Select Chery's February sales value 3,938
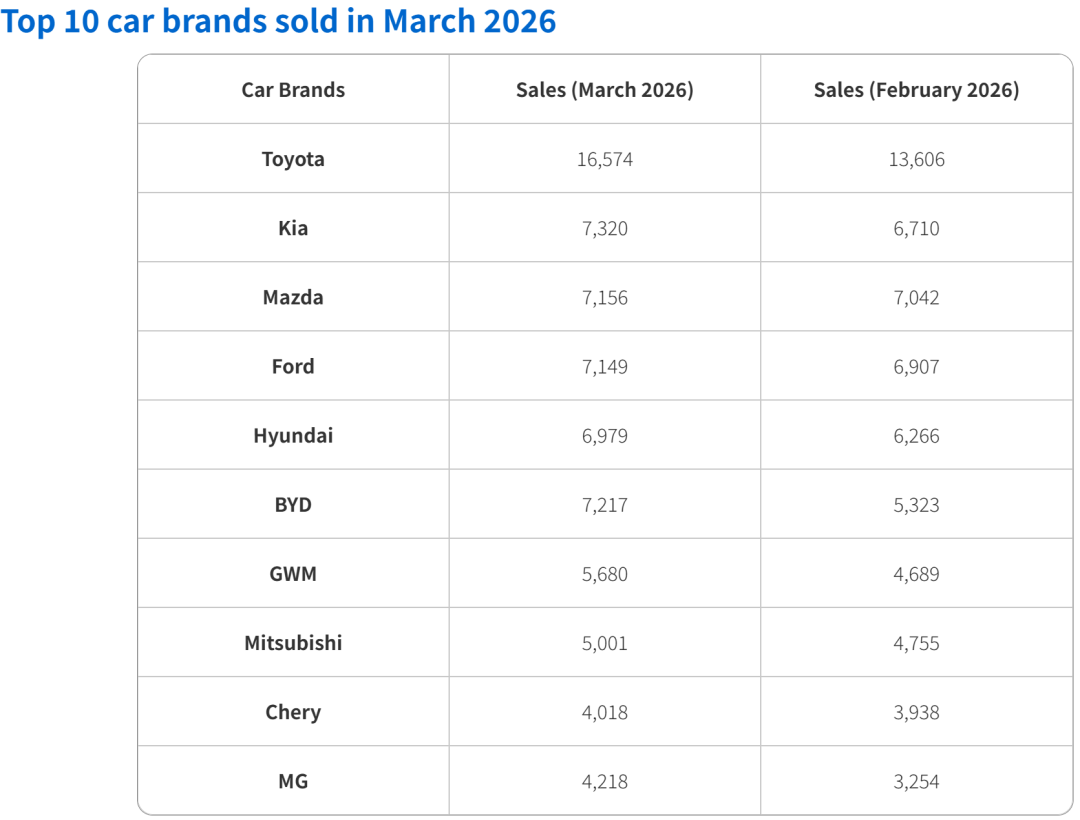 point(916,711)
